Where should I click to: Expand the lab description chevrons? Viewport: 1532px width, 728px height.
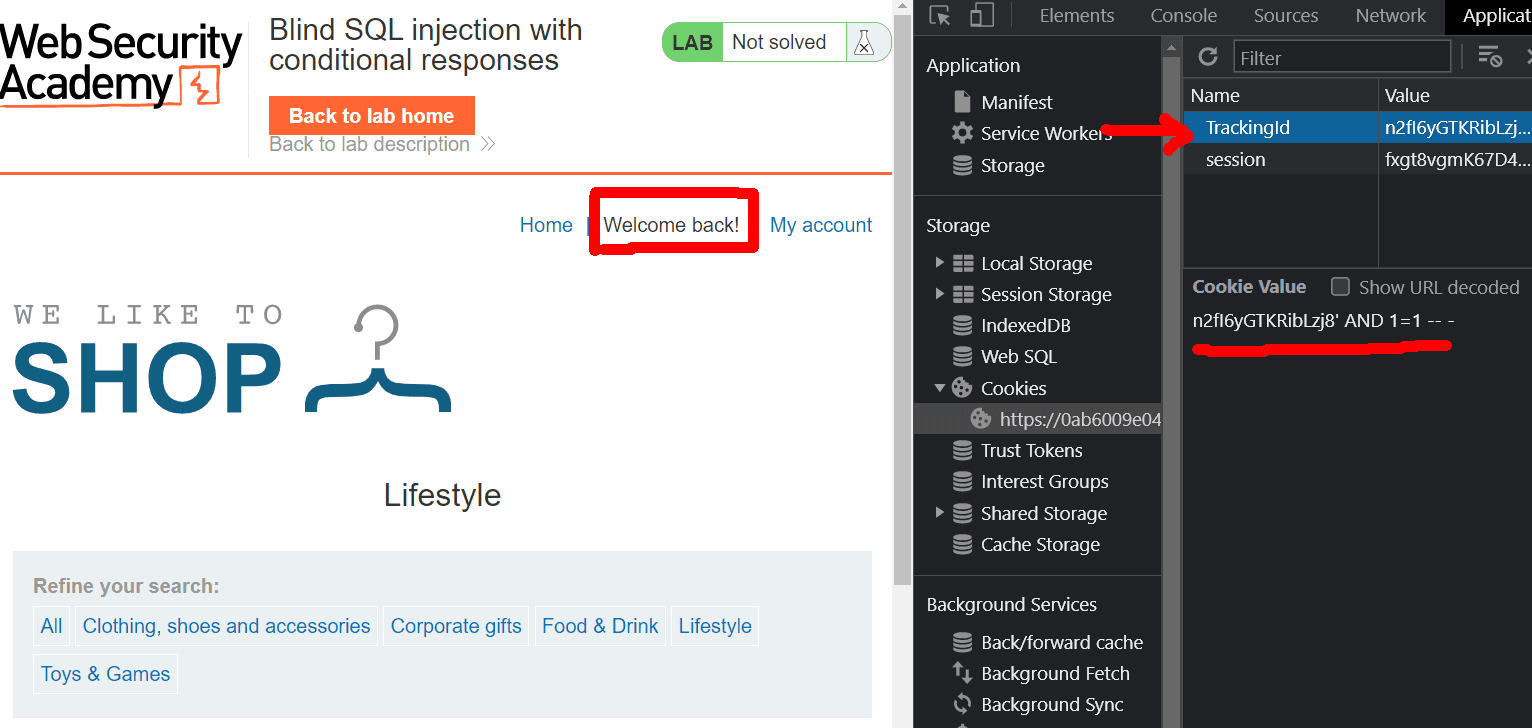[487, 144]
